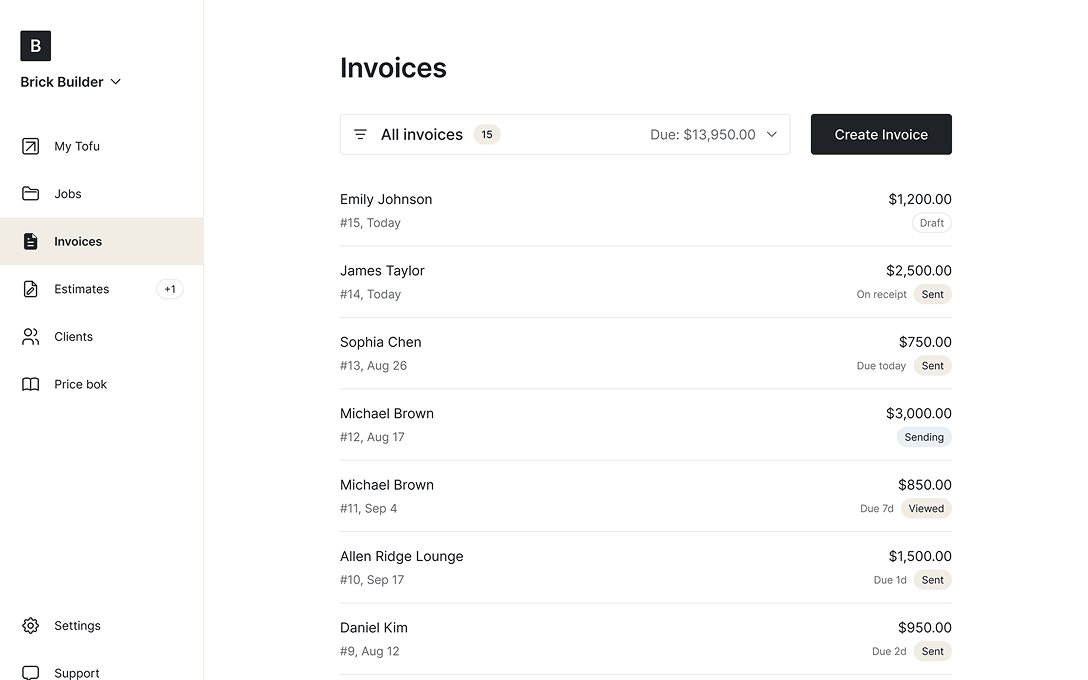Screen dimensions: 1088x680
Task: Click the Create Invoice button
Action: 881,135
